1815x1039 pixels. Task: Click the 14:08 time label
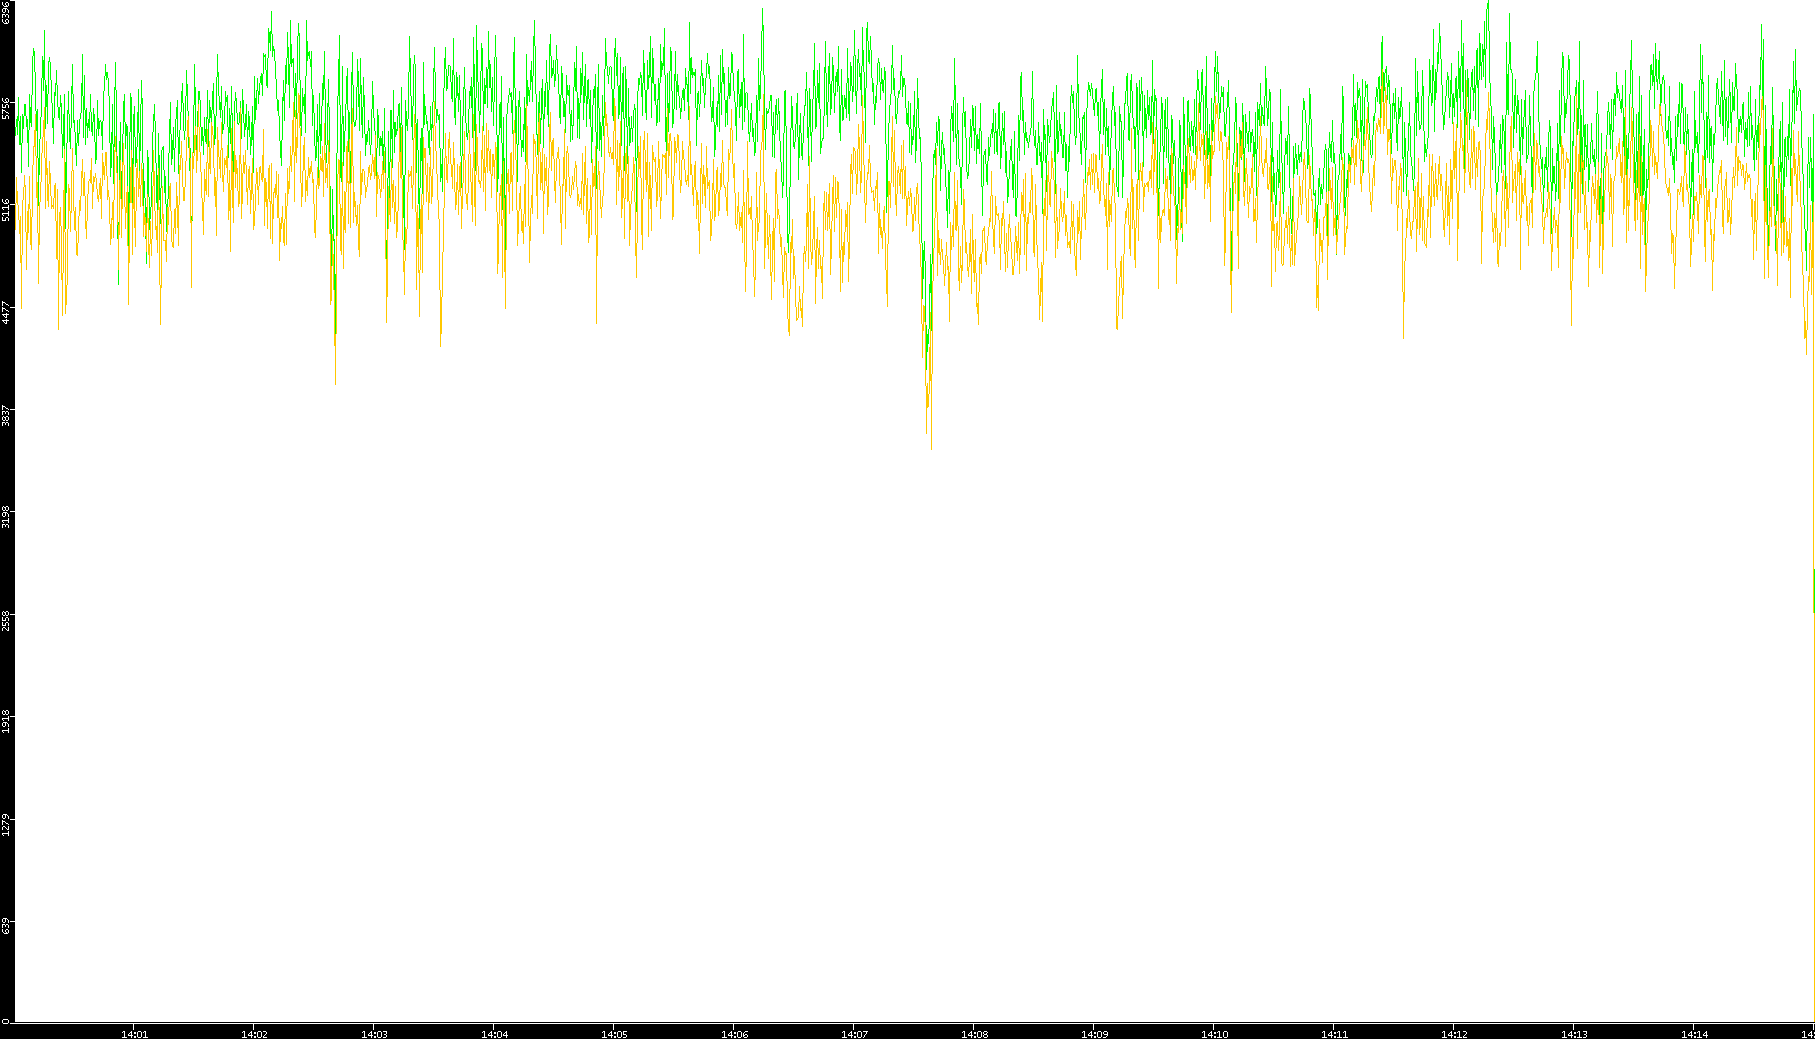(974, 1033)
